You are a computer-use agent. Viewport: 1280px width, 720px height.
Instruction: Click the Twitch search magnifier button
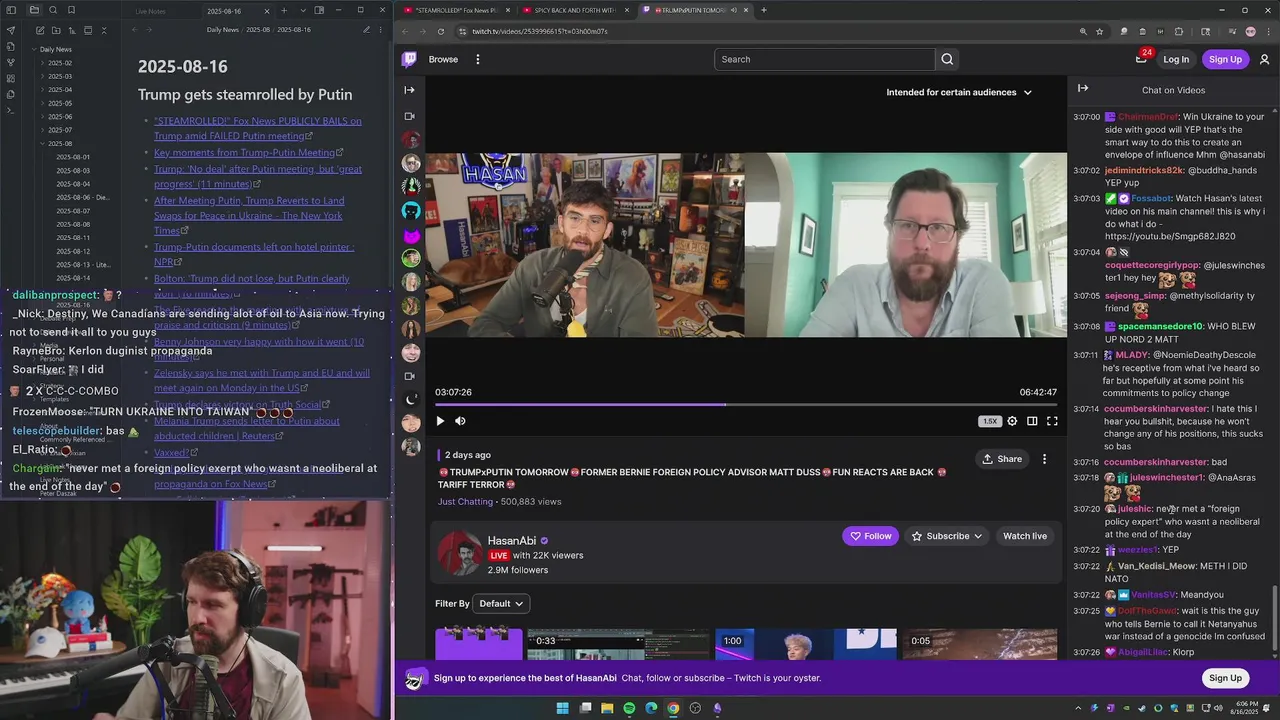pos(947,59)
